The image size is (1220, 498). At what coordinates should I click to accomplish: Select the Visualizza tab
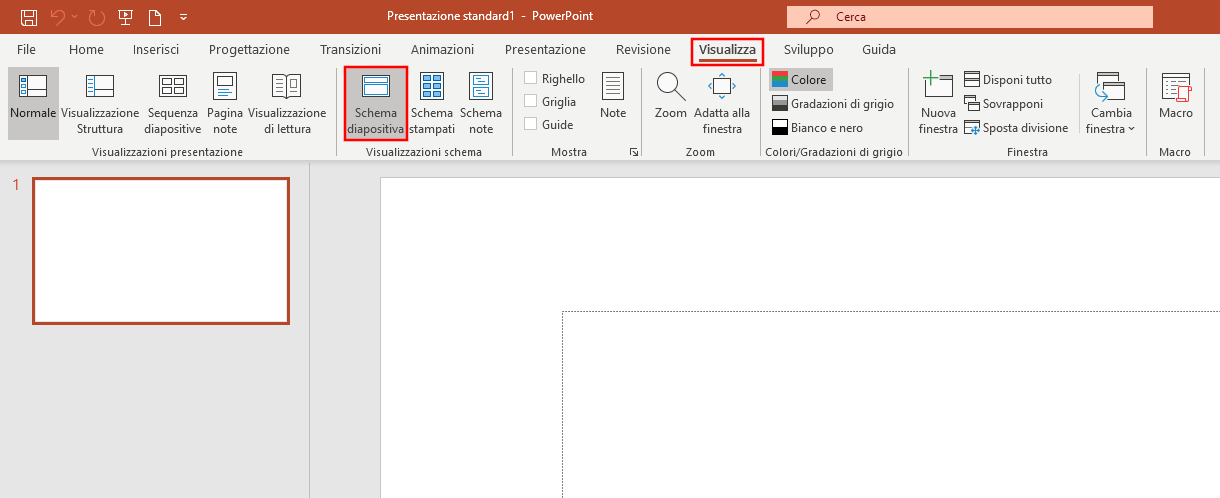click(727, 49)
